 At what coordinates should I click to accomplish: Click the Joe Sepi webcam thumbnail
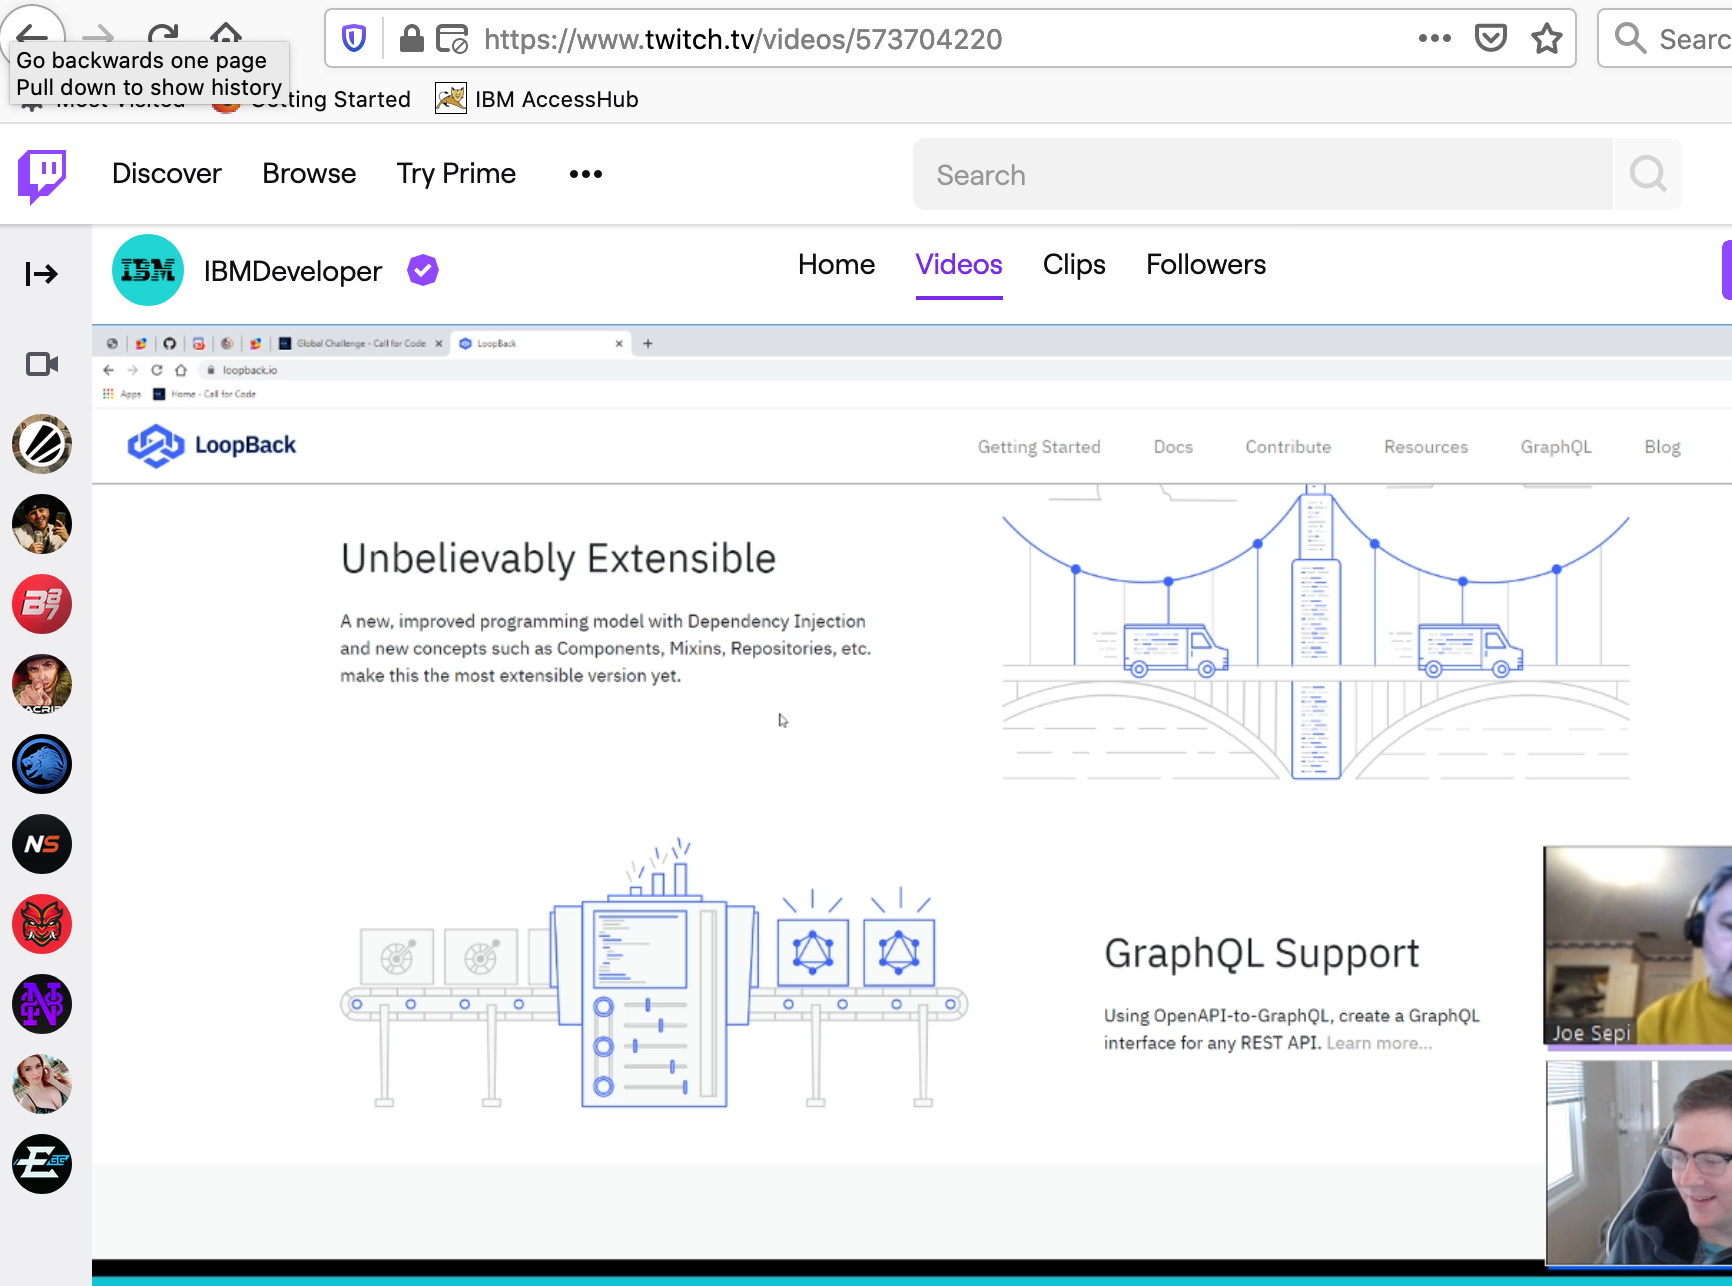click(1638, 945)
